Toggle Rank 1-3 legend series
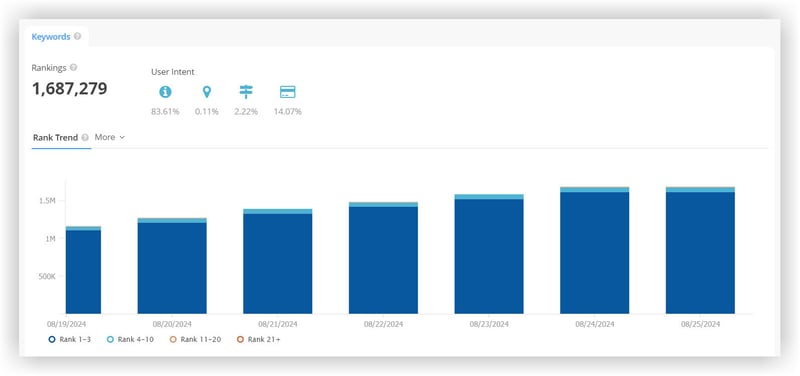This screenshot has width=800, height=376. click(x=70, y=339)
